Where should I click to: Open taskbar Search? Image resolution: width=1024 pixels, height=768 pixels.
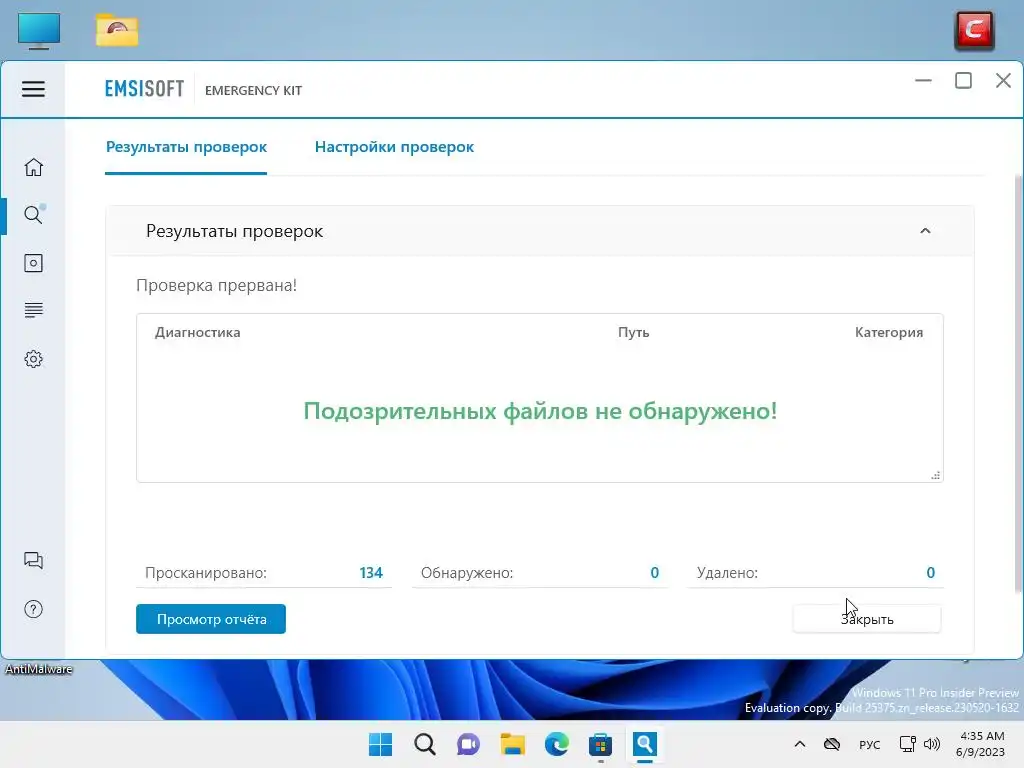[x=424, y=744]
